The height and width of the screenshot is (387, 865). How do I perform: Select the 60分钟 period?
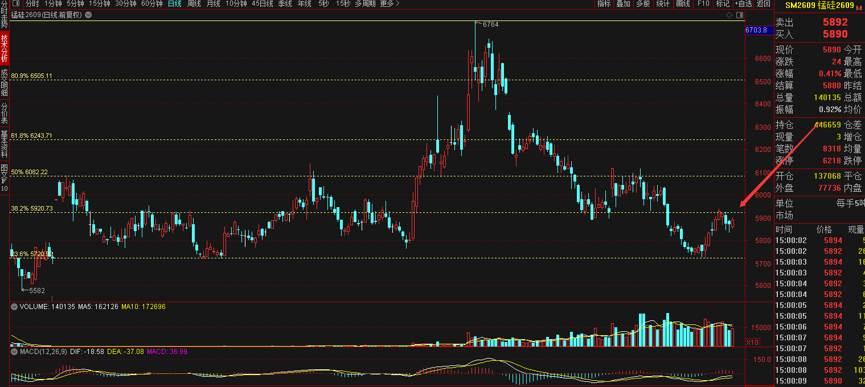pos(151,3)
